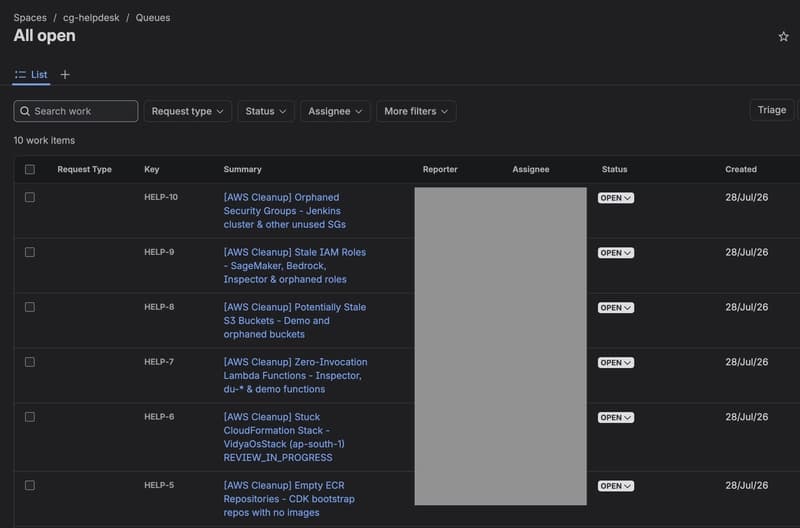This screenshot has height=528, width=800.
Task: Change OPEN status of HELP-7
Action: (616, 363)
